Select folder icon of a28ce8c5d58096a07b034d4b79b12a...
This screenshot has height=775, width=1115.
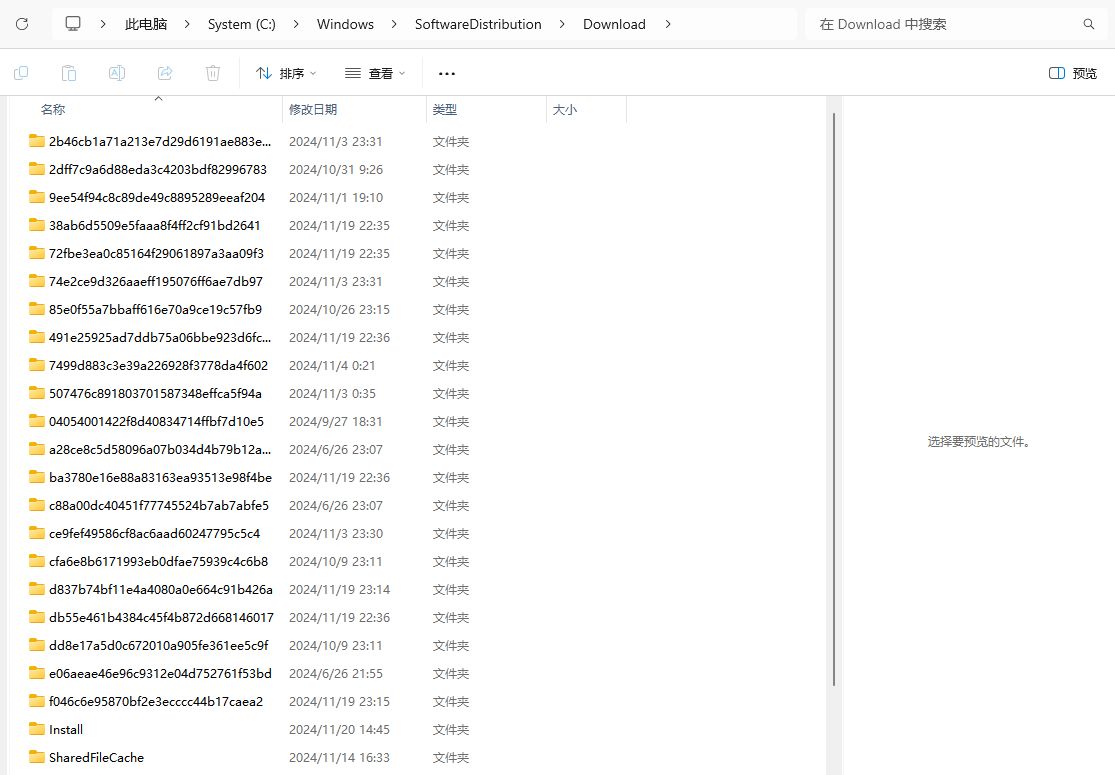pyautogui.click(x=37, y=449)
